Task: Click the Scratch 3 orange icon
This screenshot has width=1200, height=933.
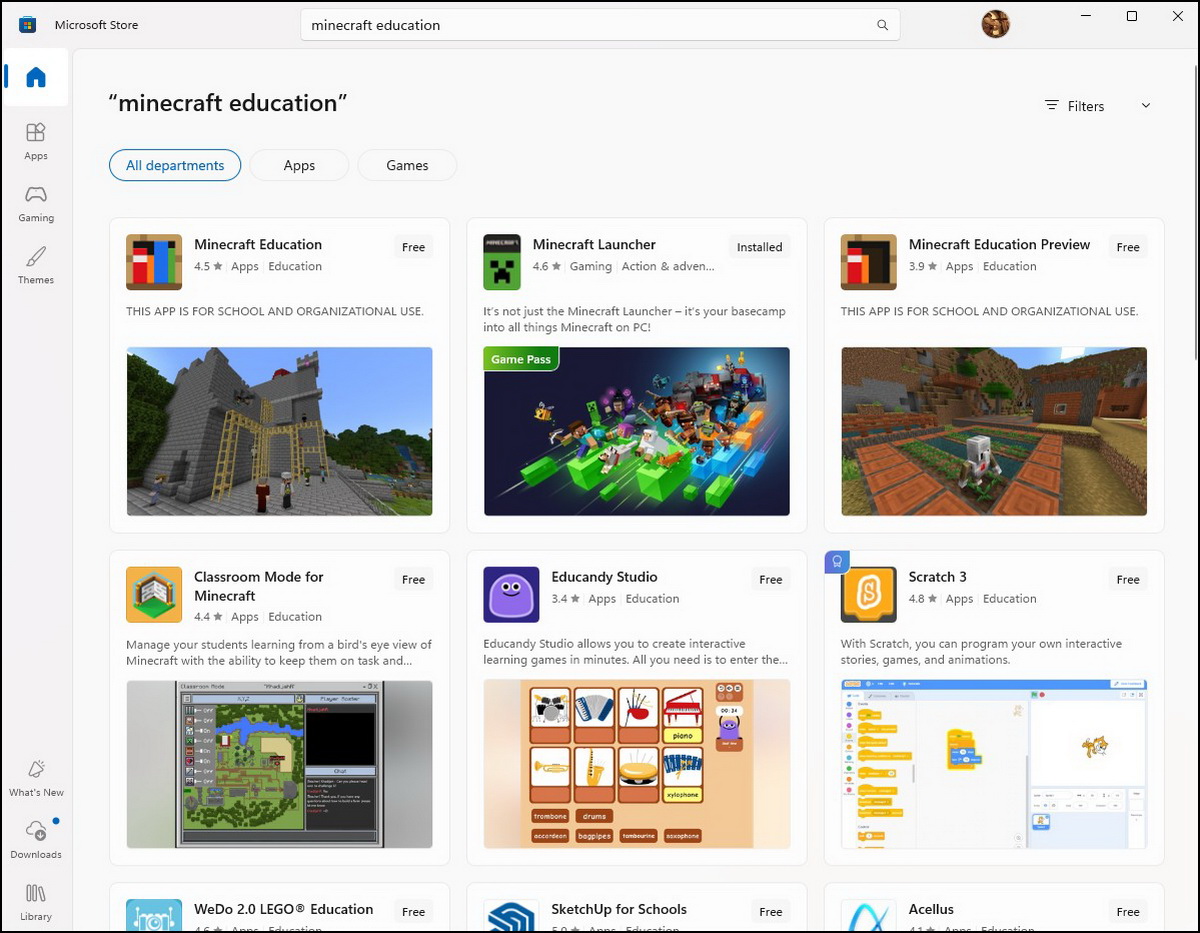Action: point(869,595)
